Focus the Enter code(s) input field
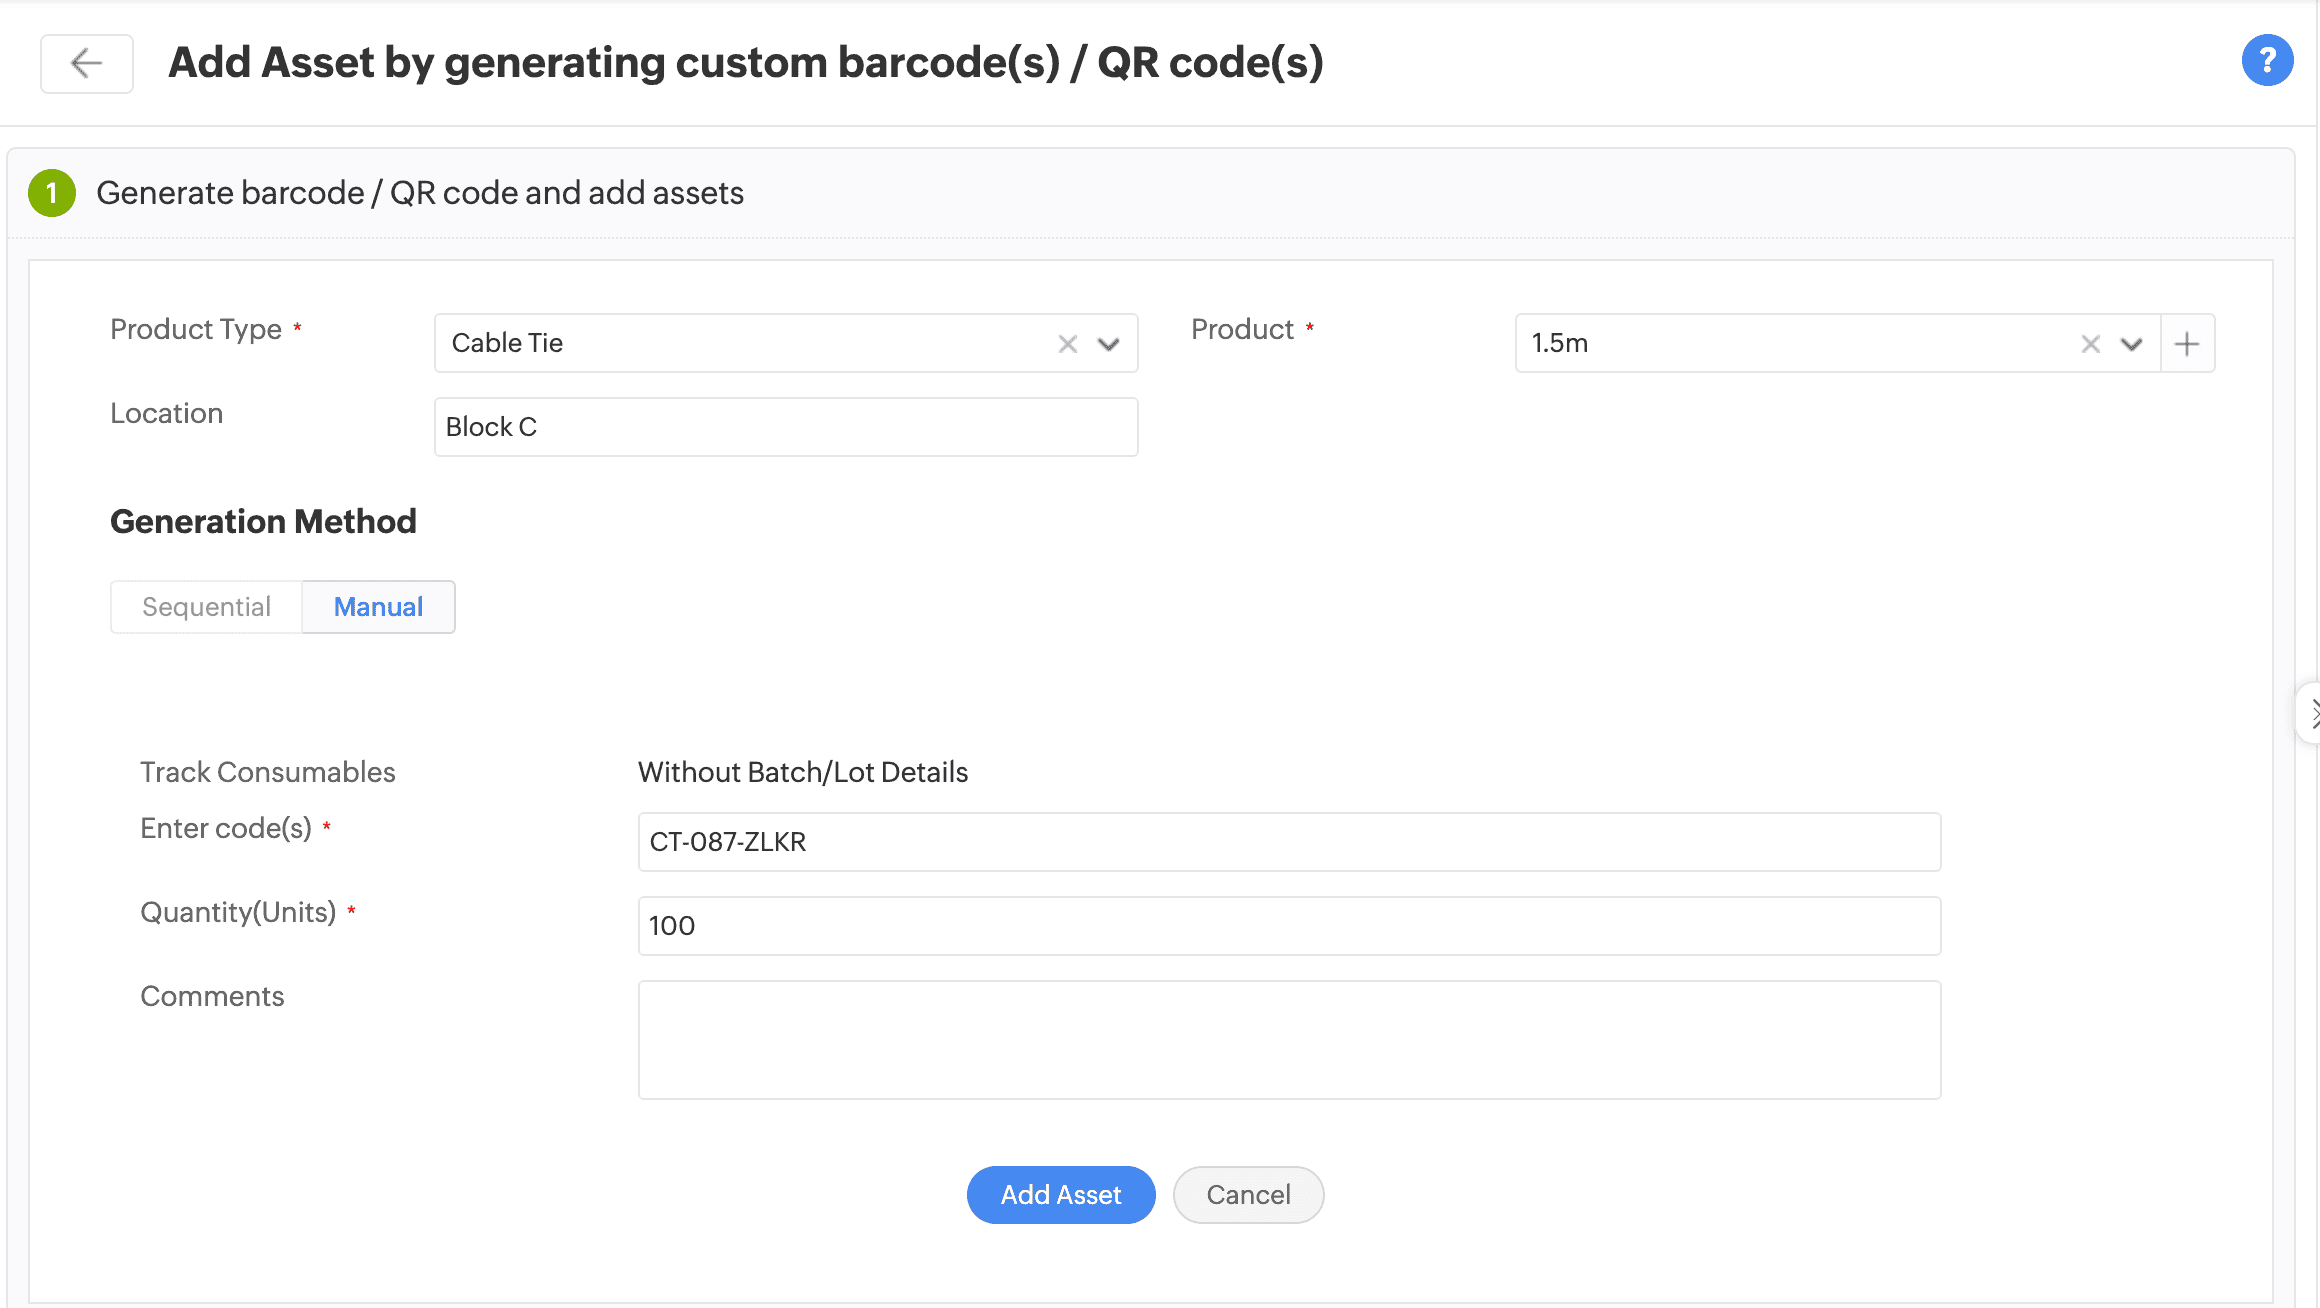2320x1308 pixels. [x=1289, y=842]
